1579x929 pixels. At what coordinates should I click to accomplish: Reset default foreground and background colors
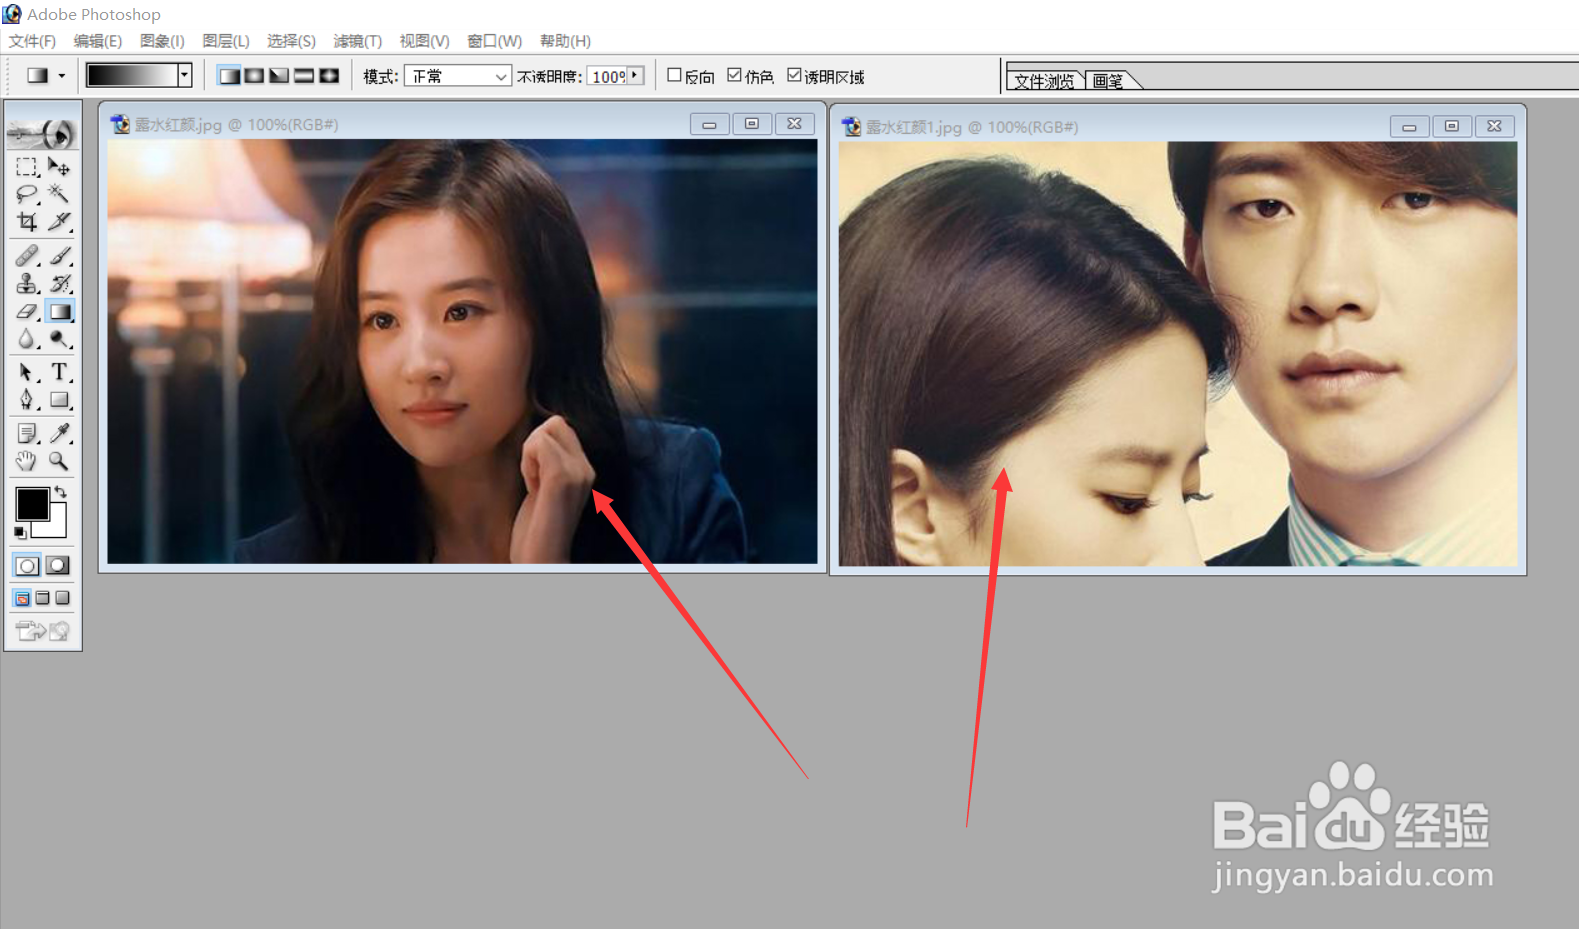(20, 533)
